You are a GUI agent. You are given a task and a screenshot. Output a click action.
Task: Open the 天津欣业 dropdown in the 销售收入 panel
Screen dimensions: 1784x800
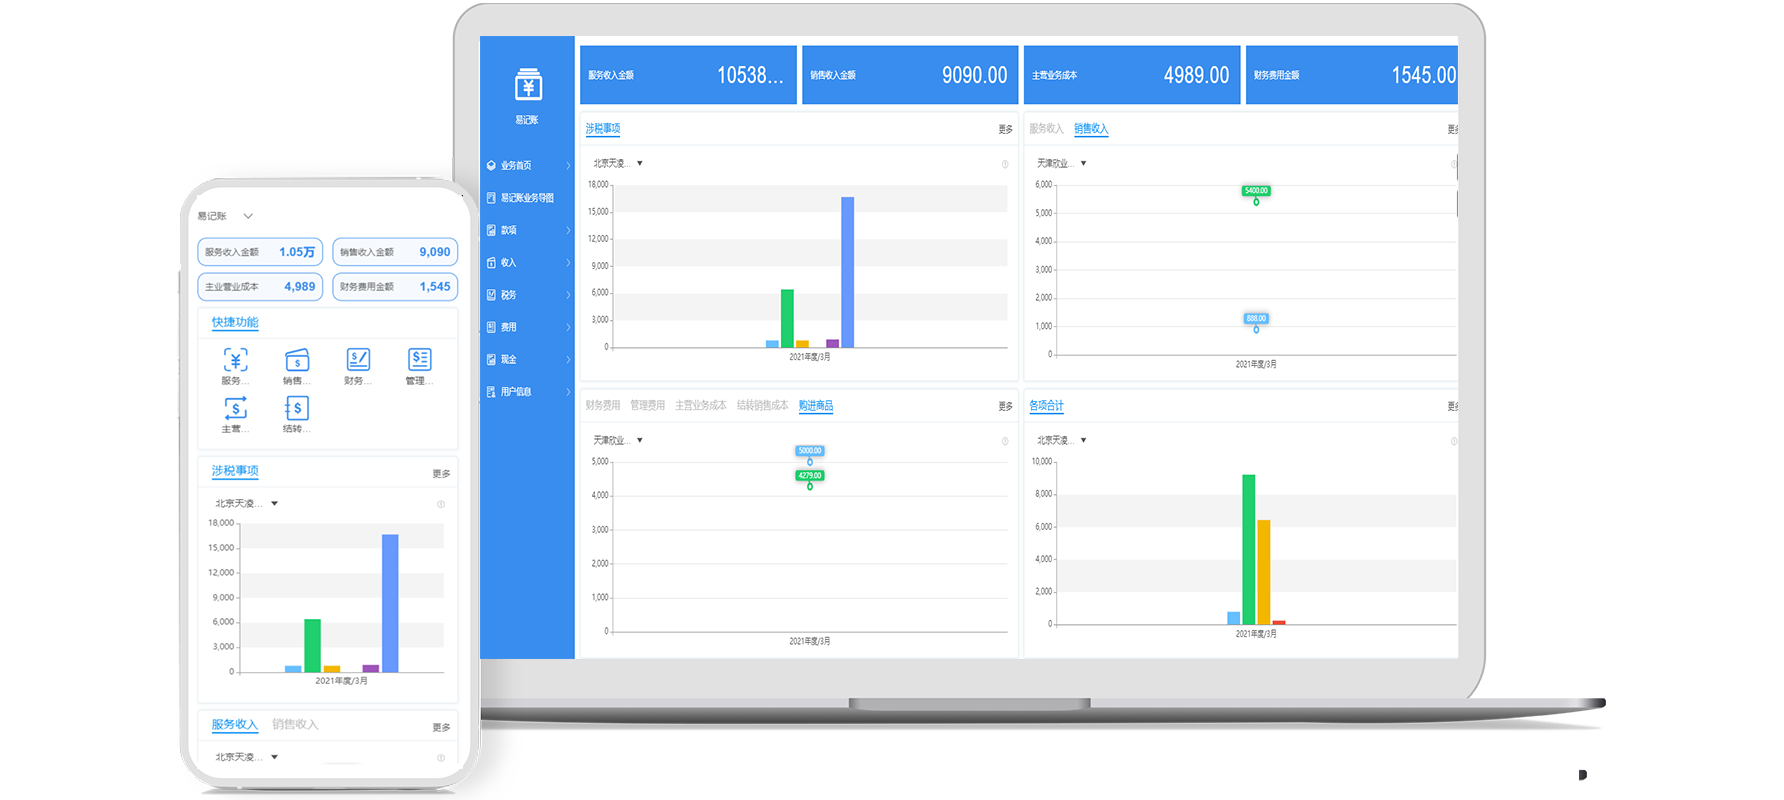(1061, 163)
